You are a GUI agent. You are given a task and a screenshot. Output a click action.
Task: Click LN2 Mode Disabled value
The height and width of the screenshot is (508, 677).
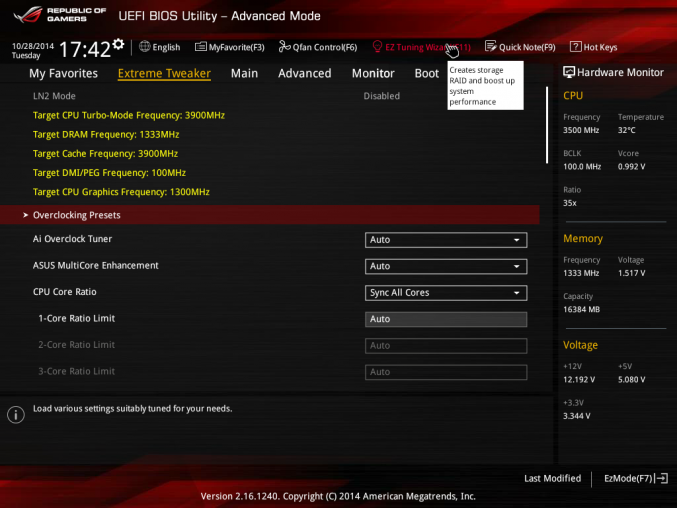(382, 96)
